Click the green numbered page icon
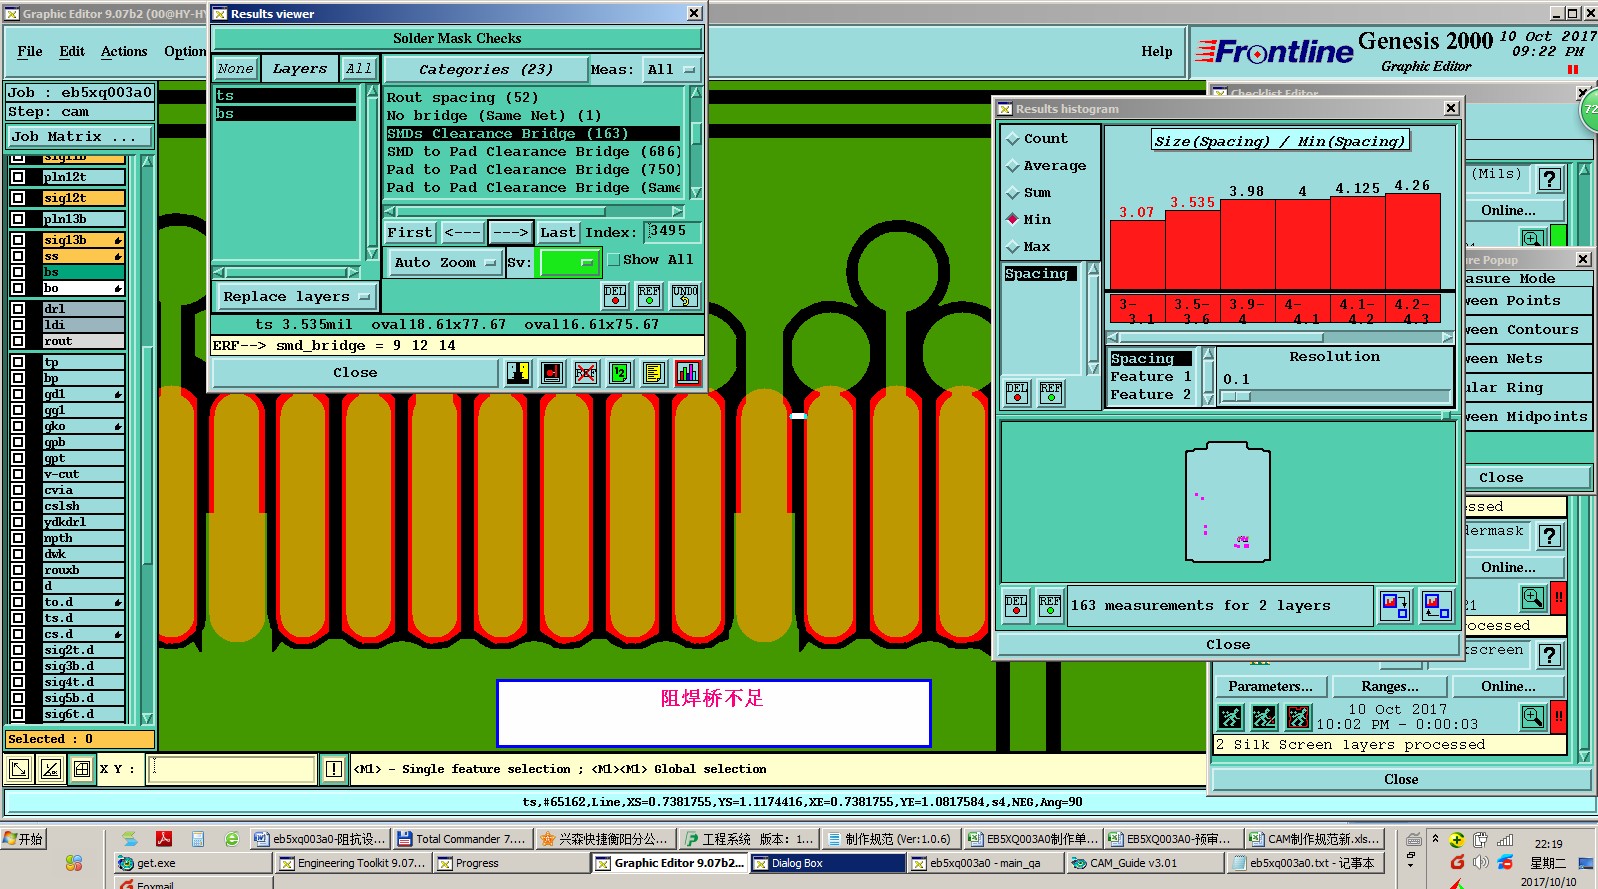The image size is (1598, 889). (x=620, y=373)
